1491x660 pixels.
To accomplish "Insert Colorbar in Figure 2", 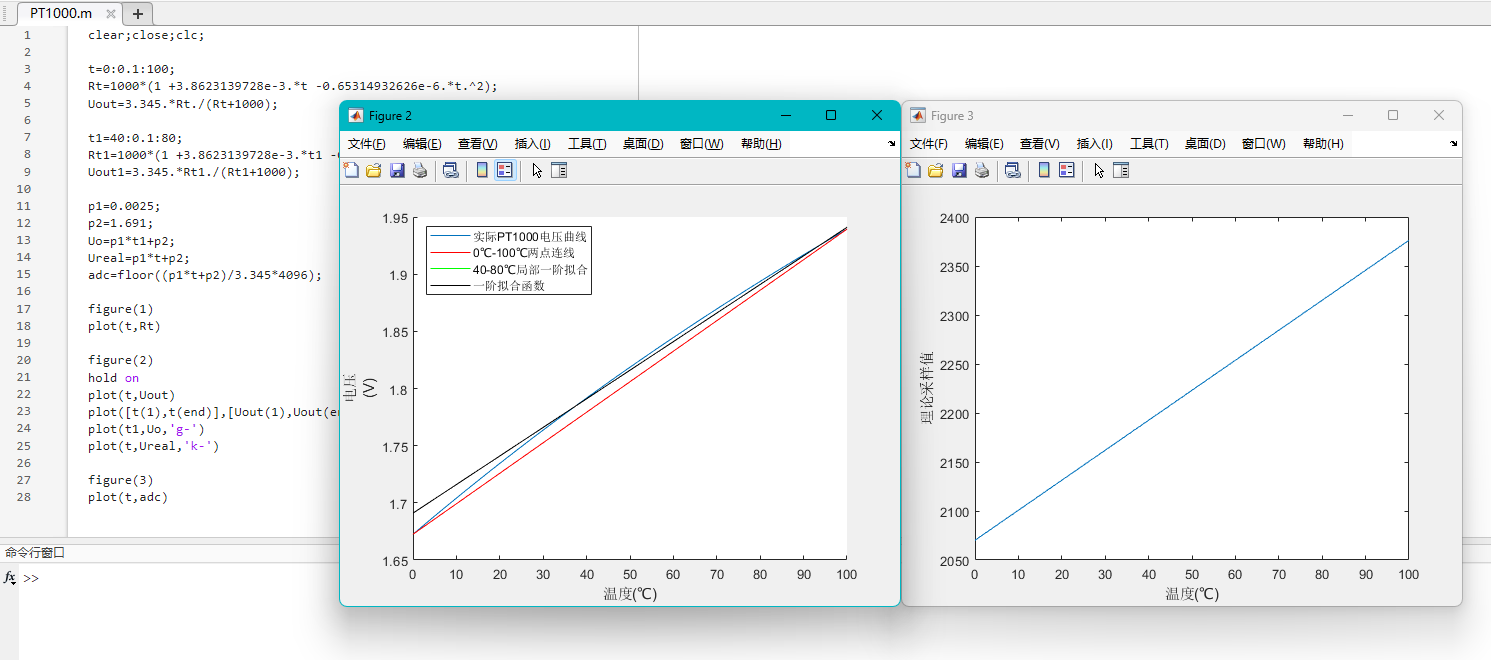I will (482, 170).
